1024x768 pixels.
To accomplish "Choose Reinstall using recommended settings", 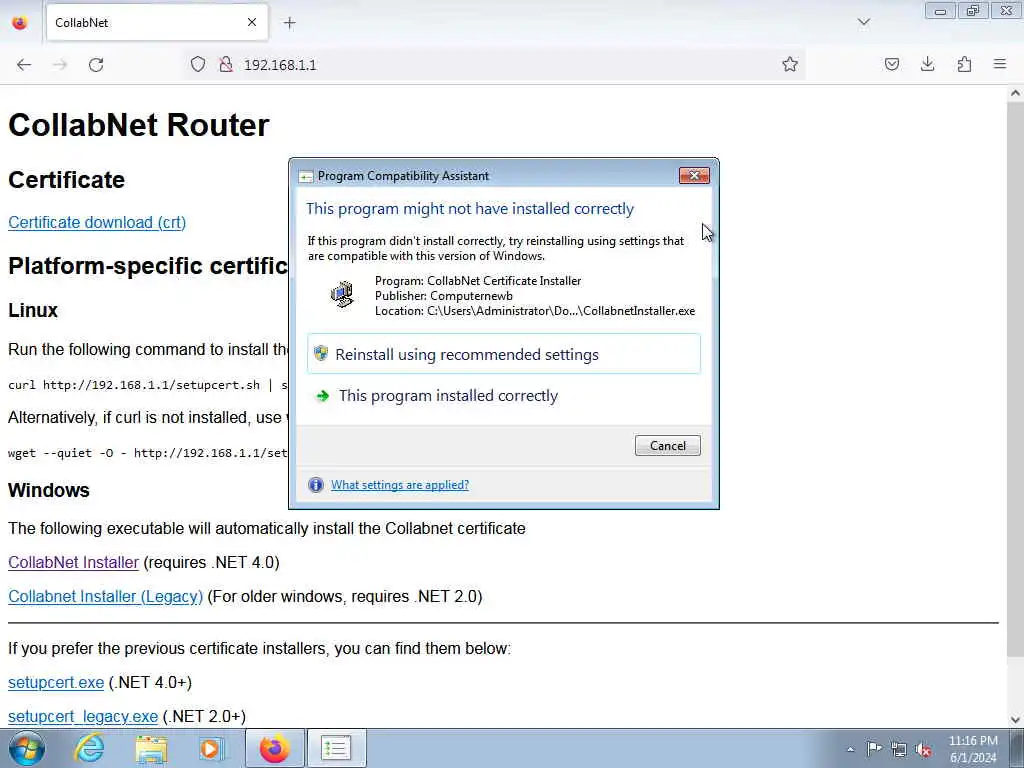I will 504,354.
